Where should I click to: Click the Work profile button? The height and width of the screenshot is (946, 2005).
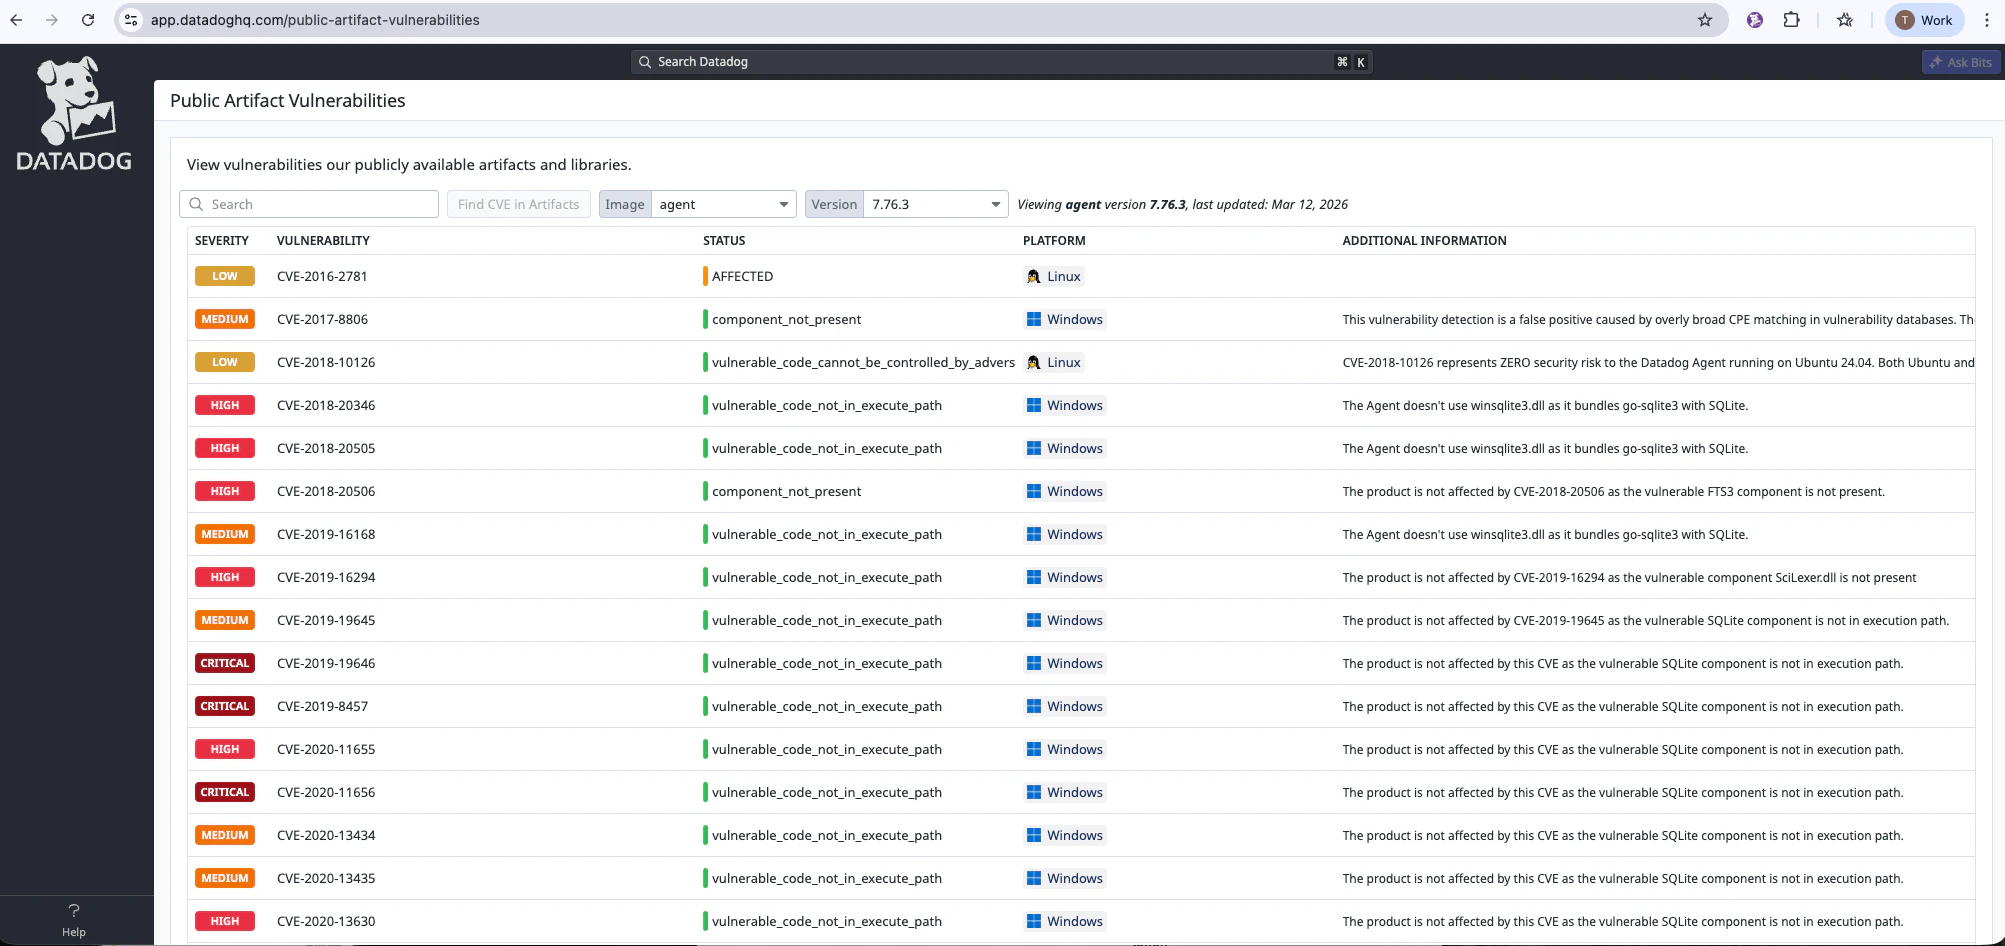(x=1925, y=20)
